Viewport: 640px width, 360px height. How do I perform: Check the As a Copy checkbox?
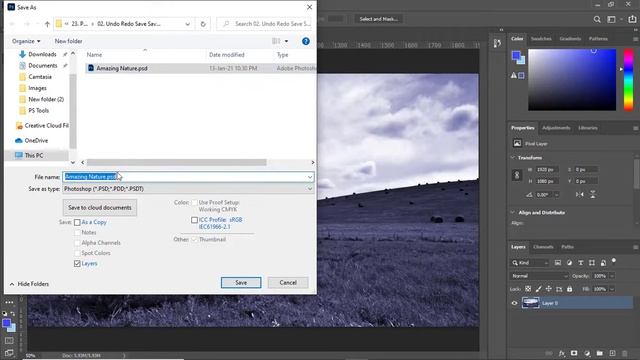[x=77, y=222]
